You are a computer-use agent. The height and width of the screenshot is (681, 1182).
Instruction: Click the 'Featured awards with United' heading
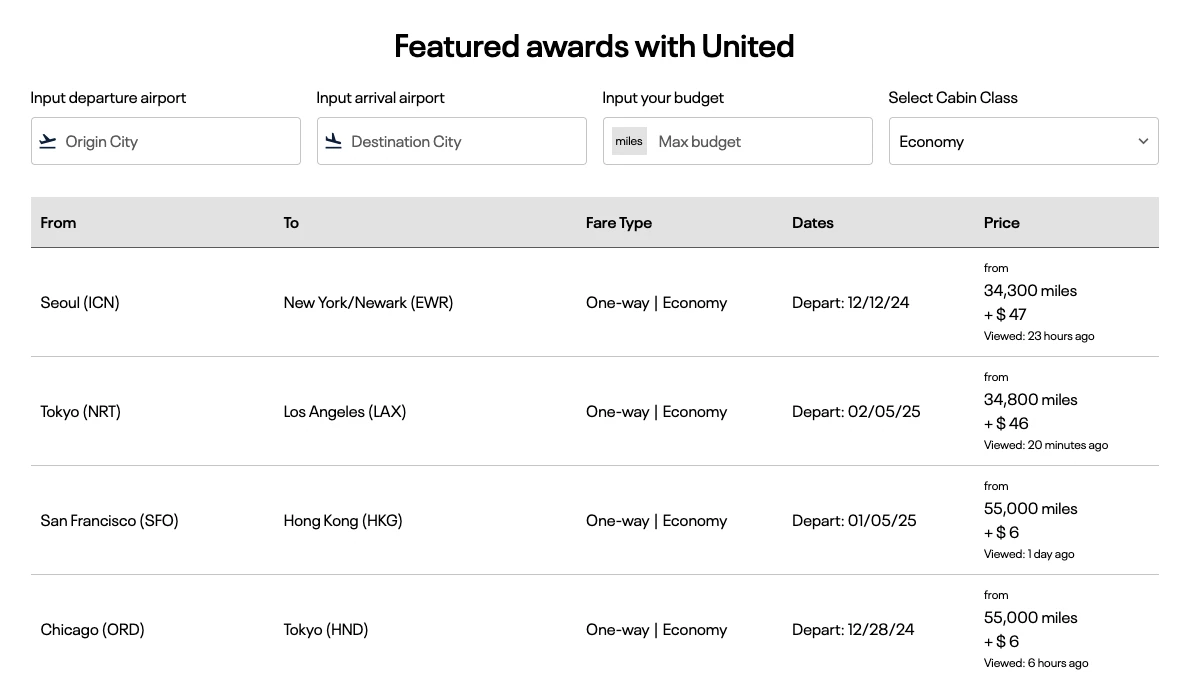pyautogui.click(x=594, y=46)
